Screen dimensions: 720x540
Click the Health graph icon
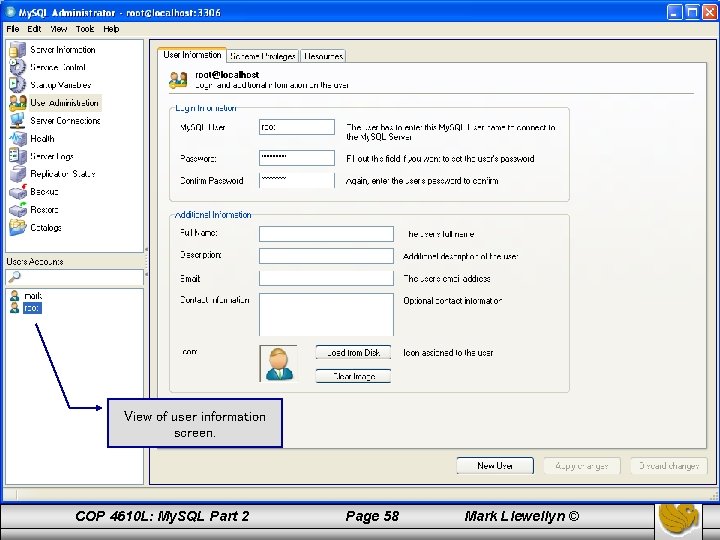point(17,138)
